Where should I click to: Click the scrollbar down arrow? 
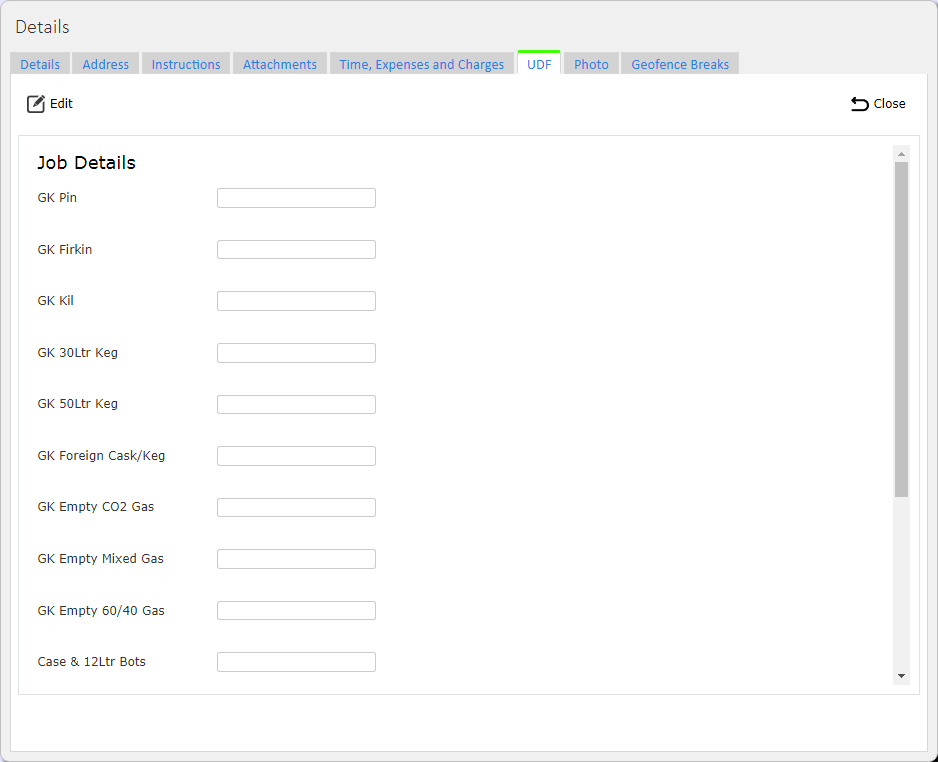click(x=901, y=676)
